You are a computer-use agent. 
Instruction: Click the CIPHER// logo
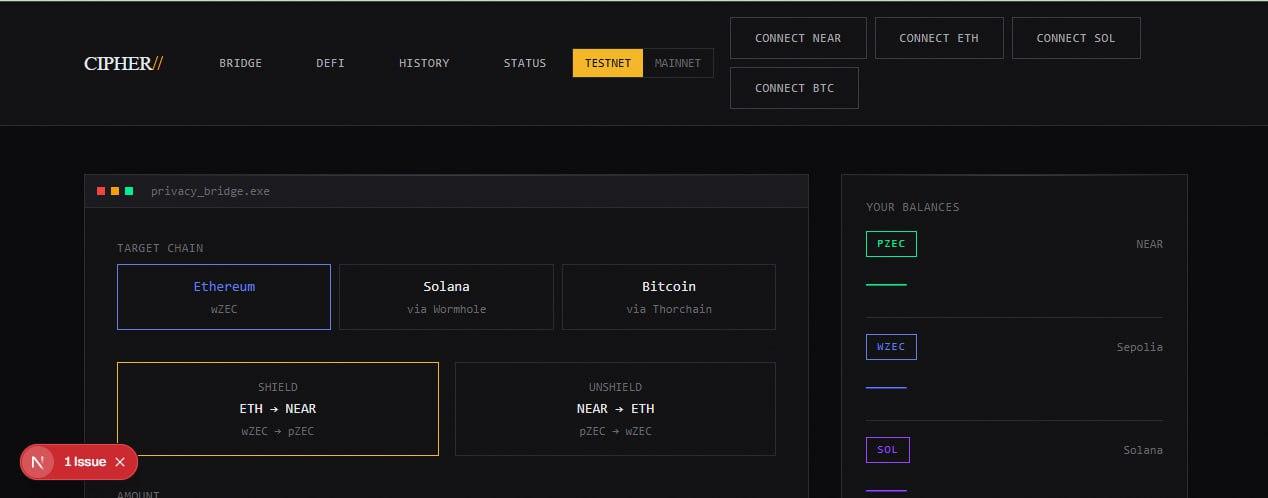click(x=123, y=63)
